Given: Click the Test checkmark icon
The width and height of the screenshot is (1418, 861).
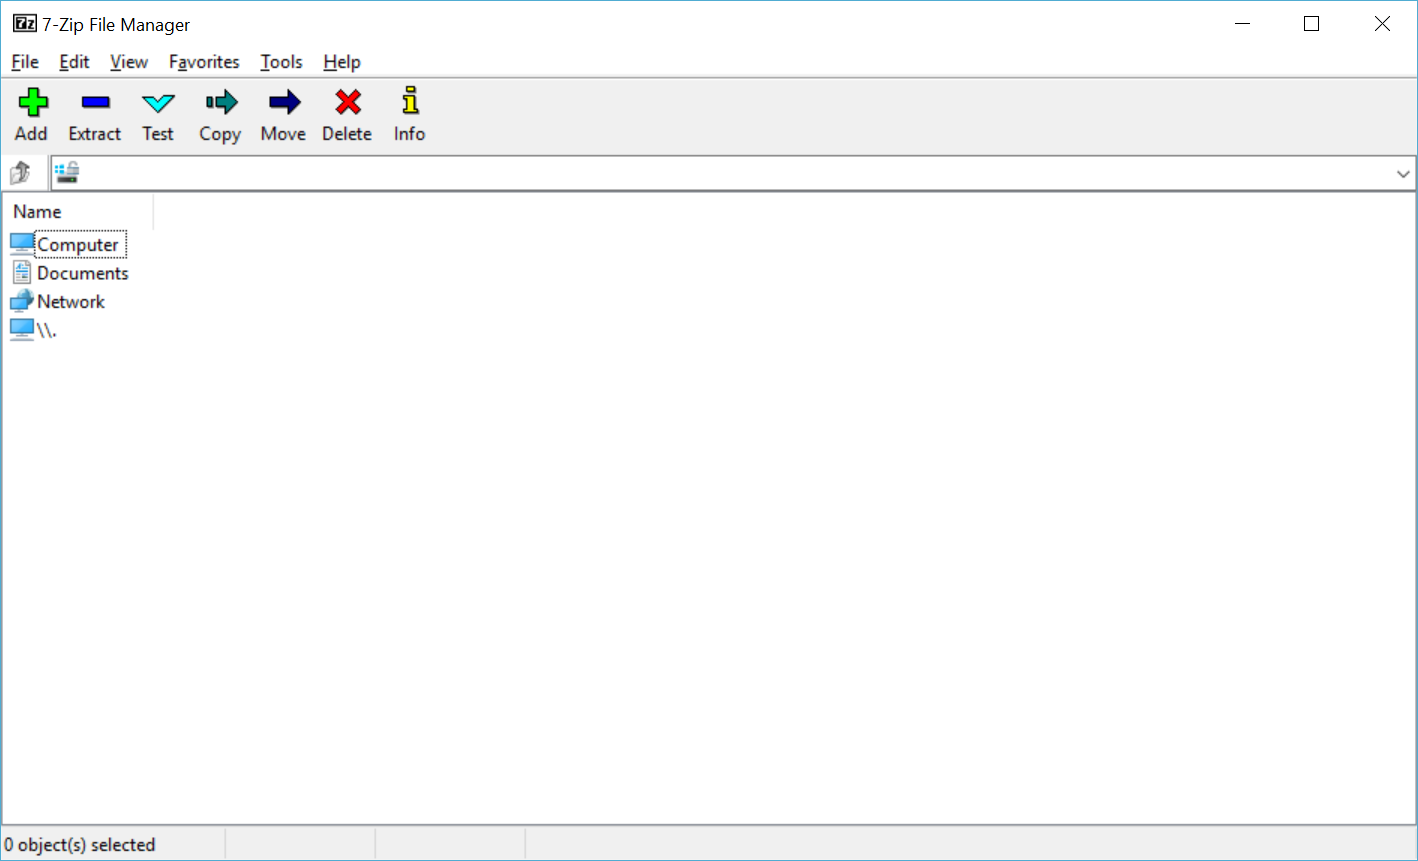Looking at the screenshot, I should tap(158, 102).
